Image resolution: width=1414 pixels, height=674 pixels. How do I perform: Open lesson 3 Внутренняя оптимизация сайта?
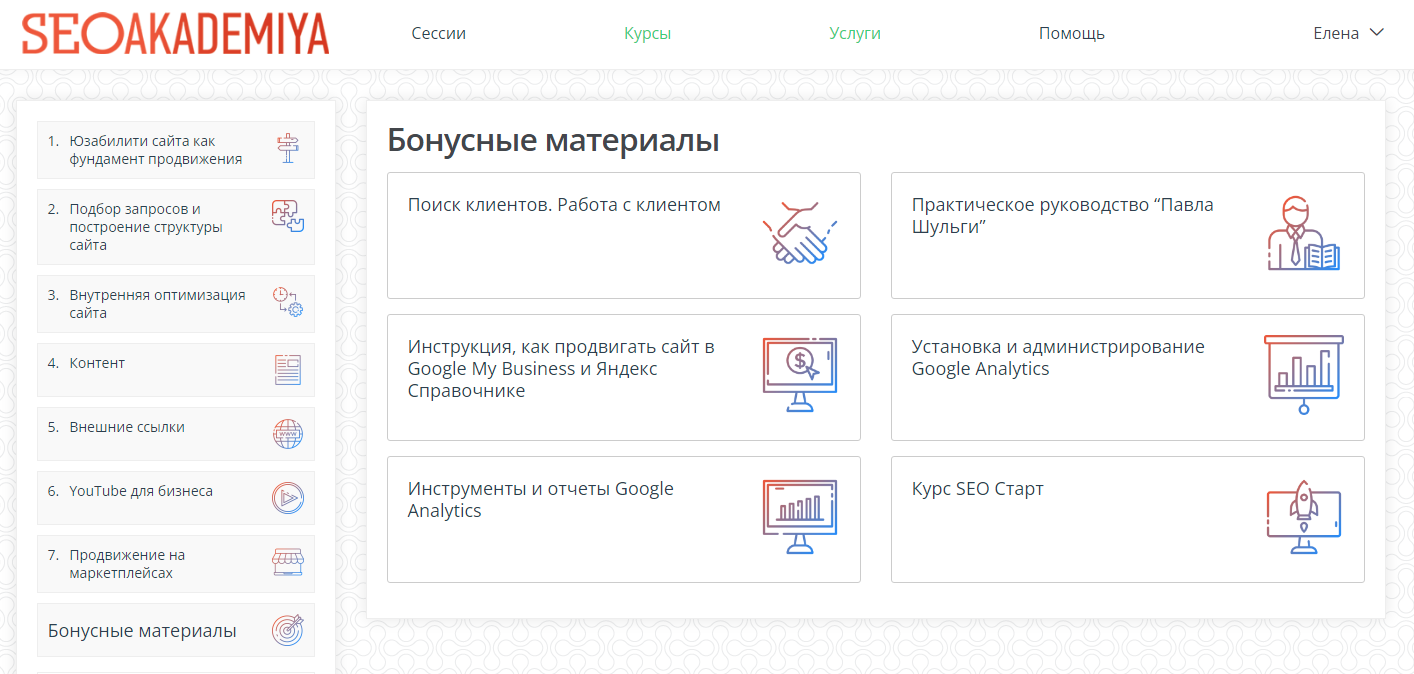176,304
